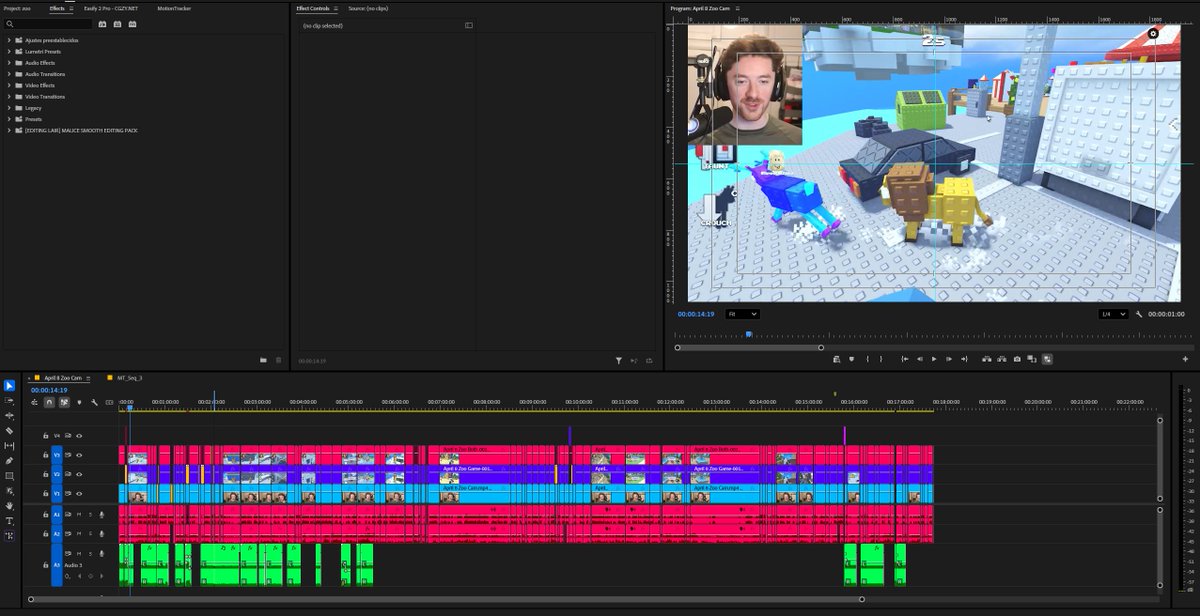Toggle lock on track V3
1200x616 pixels.
pyautogui.click(x=45, y=455)
